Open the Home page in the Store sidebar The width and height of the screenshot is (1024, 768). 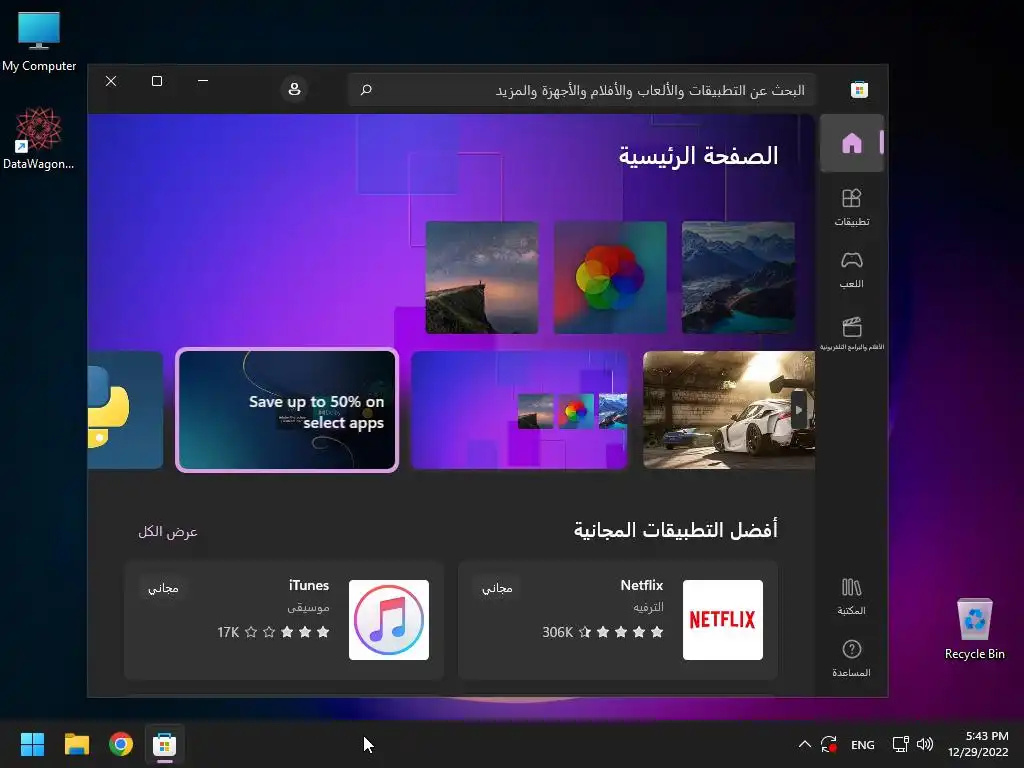coord(852,143)
